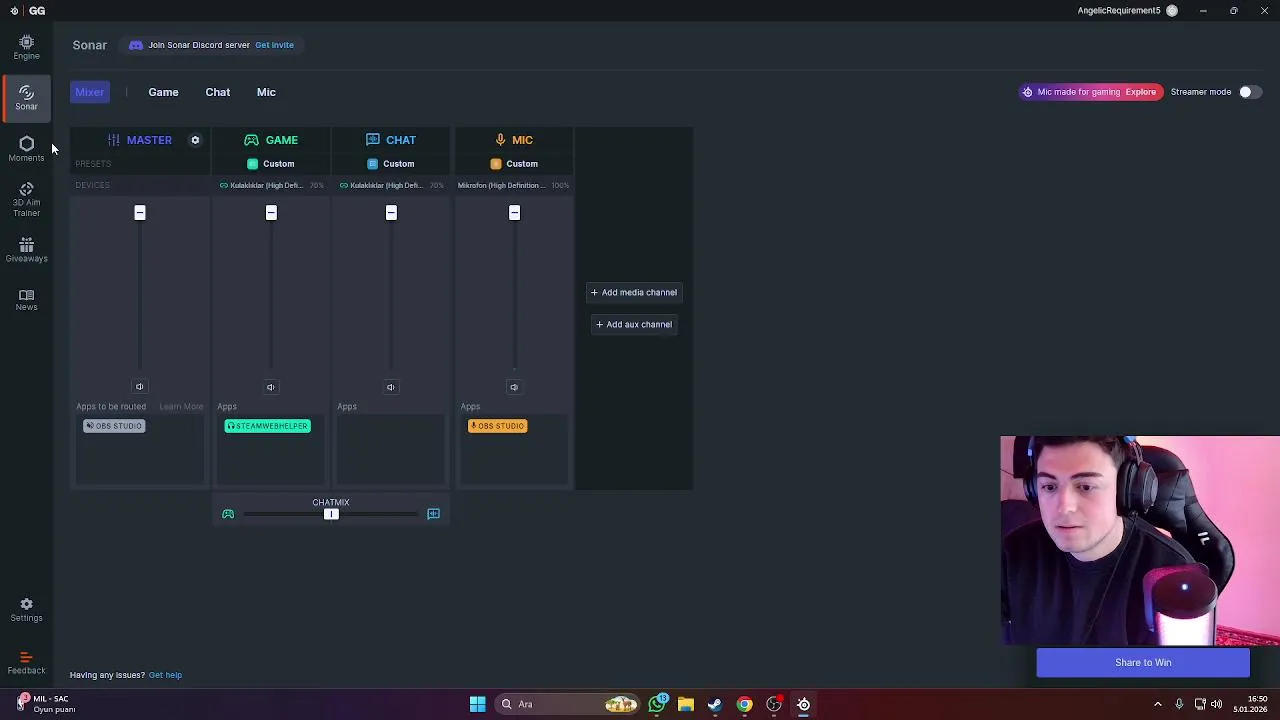Click the Chat channel header icon

[x=373, y=140]
